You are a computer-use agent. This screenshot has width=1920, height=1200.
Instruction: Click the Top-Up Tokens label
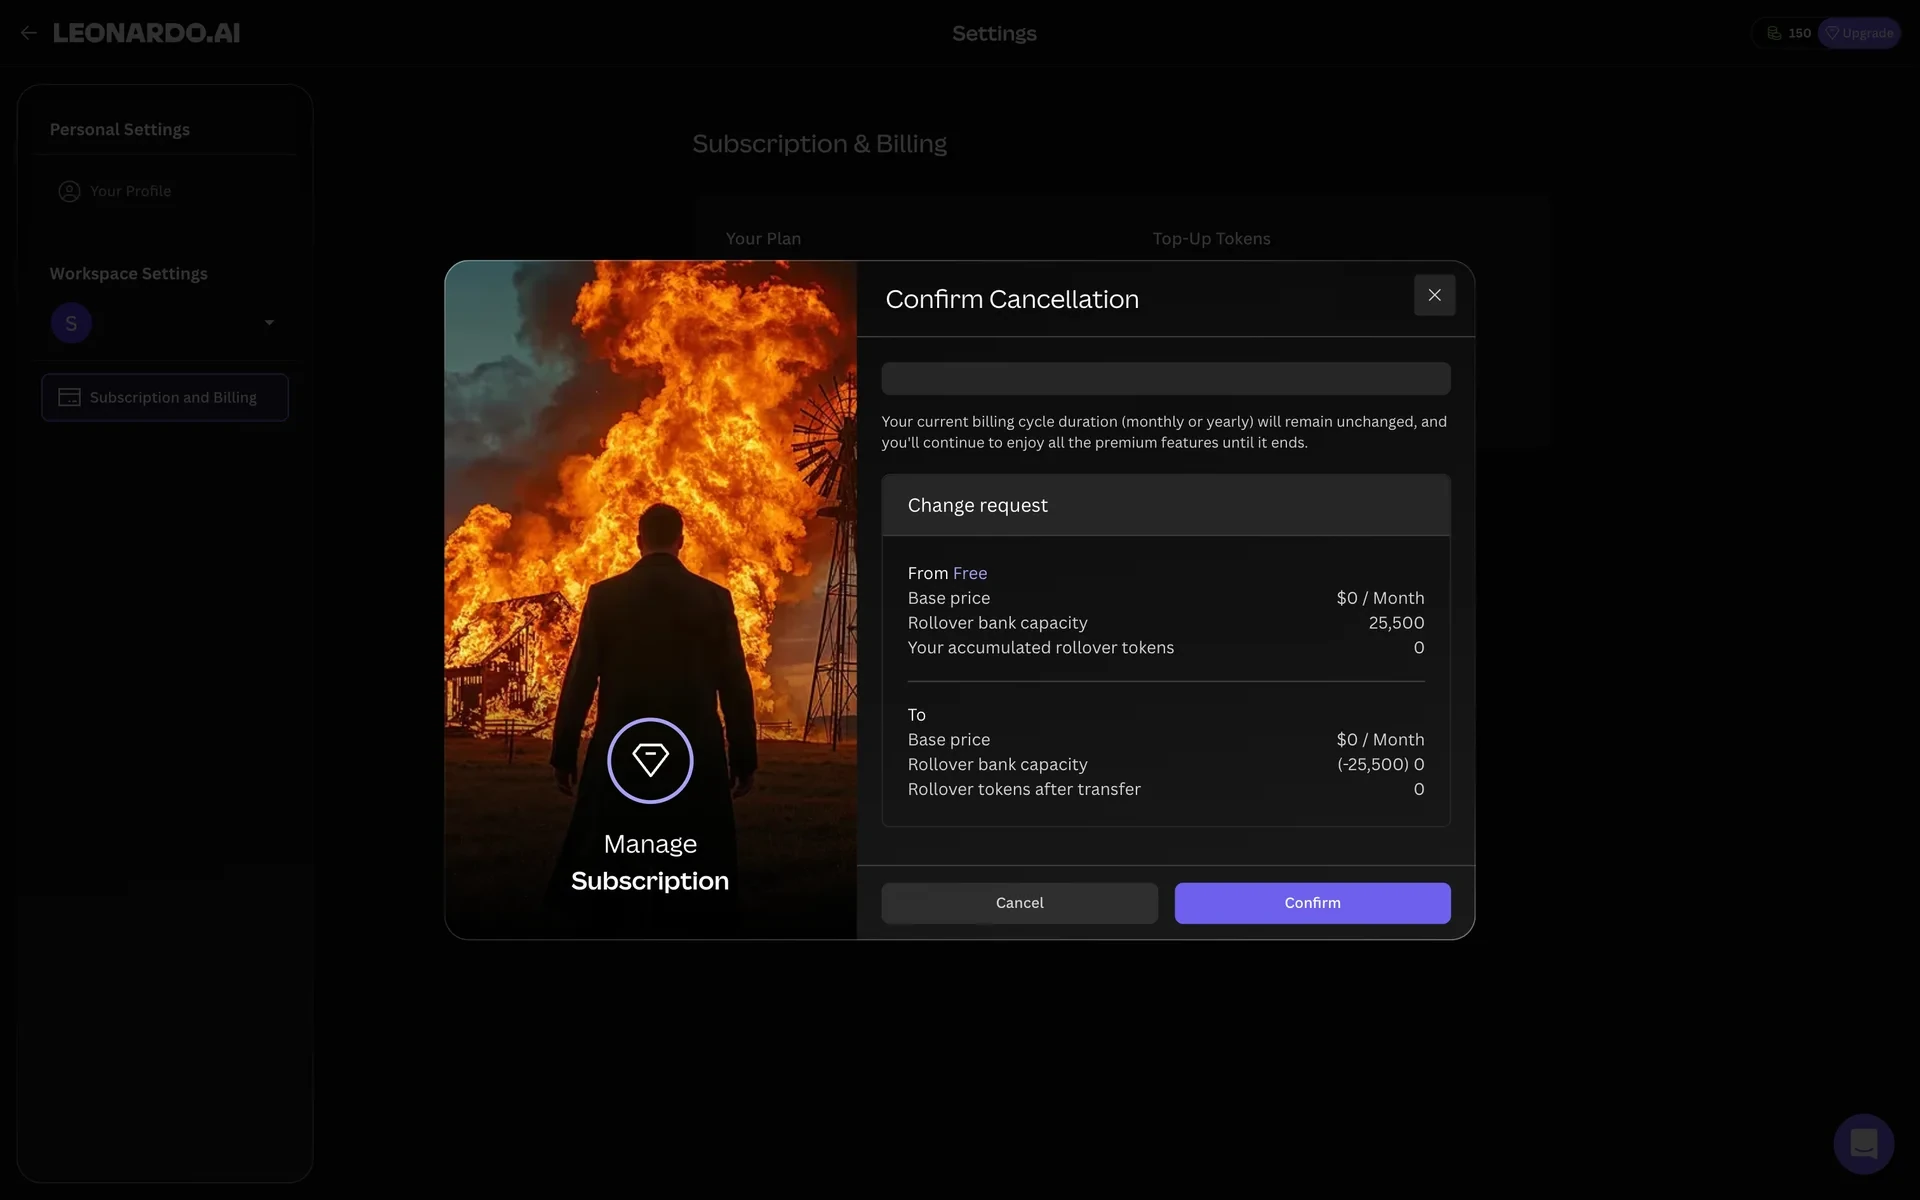tap(1211, 239)
